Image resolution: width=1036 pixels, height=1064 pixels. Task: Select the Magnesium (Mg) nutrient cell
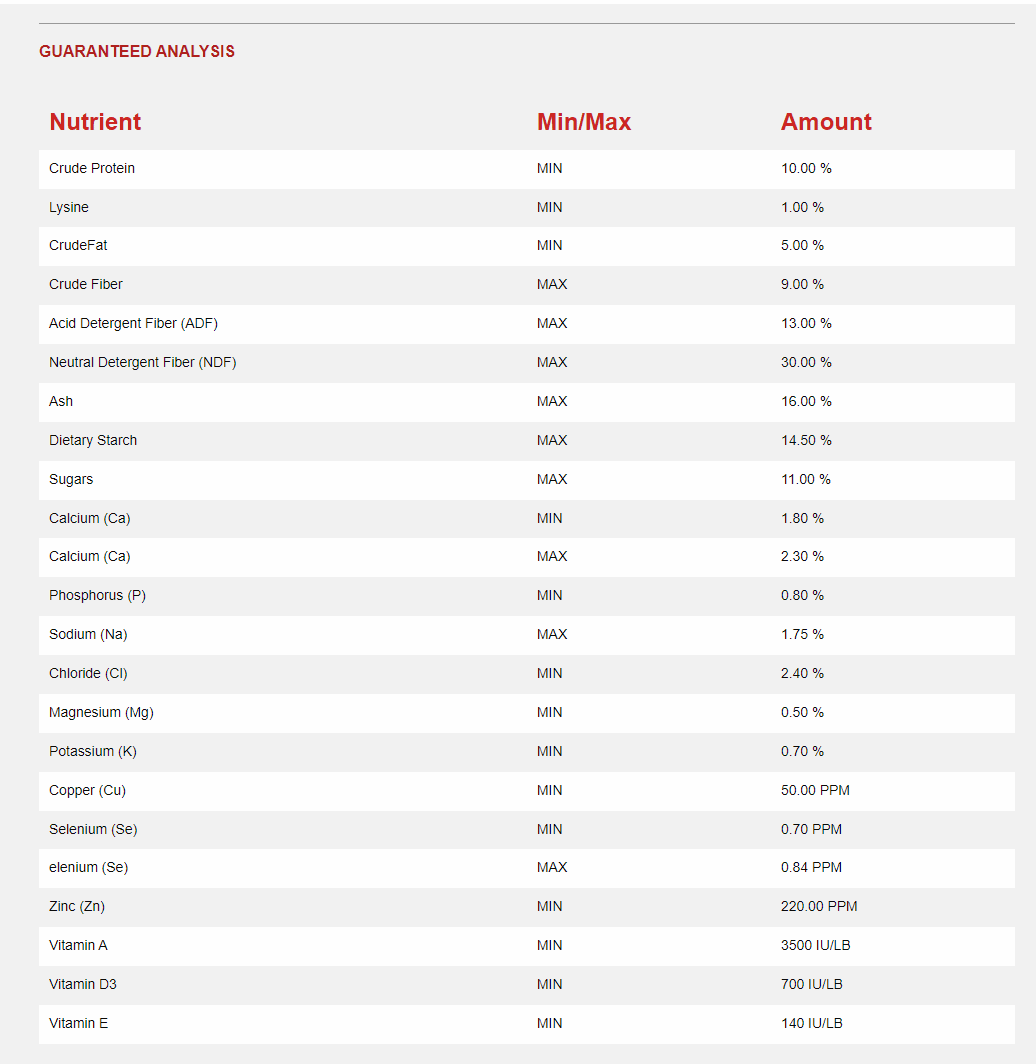101,712
